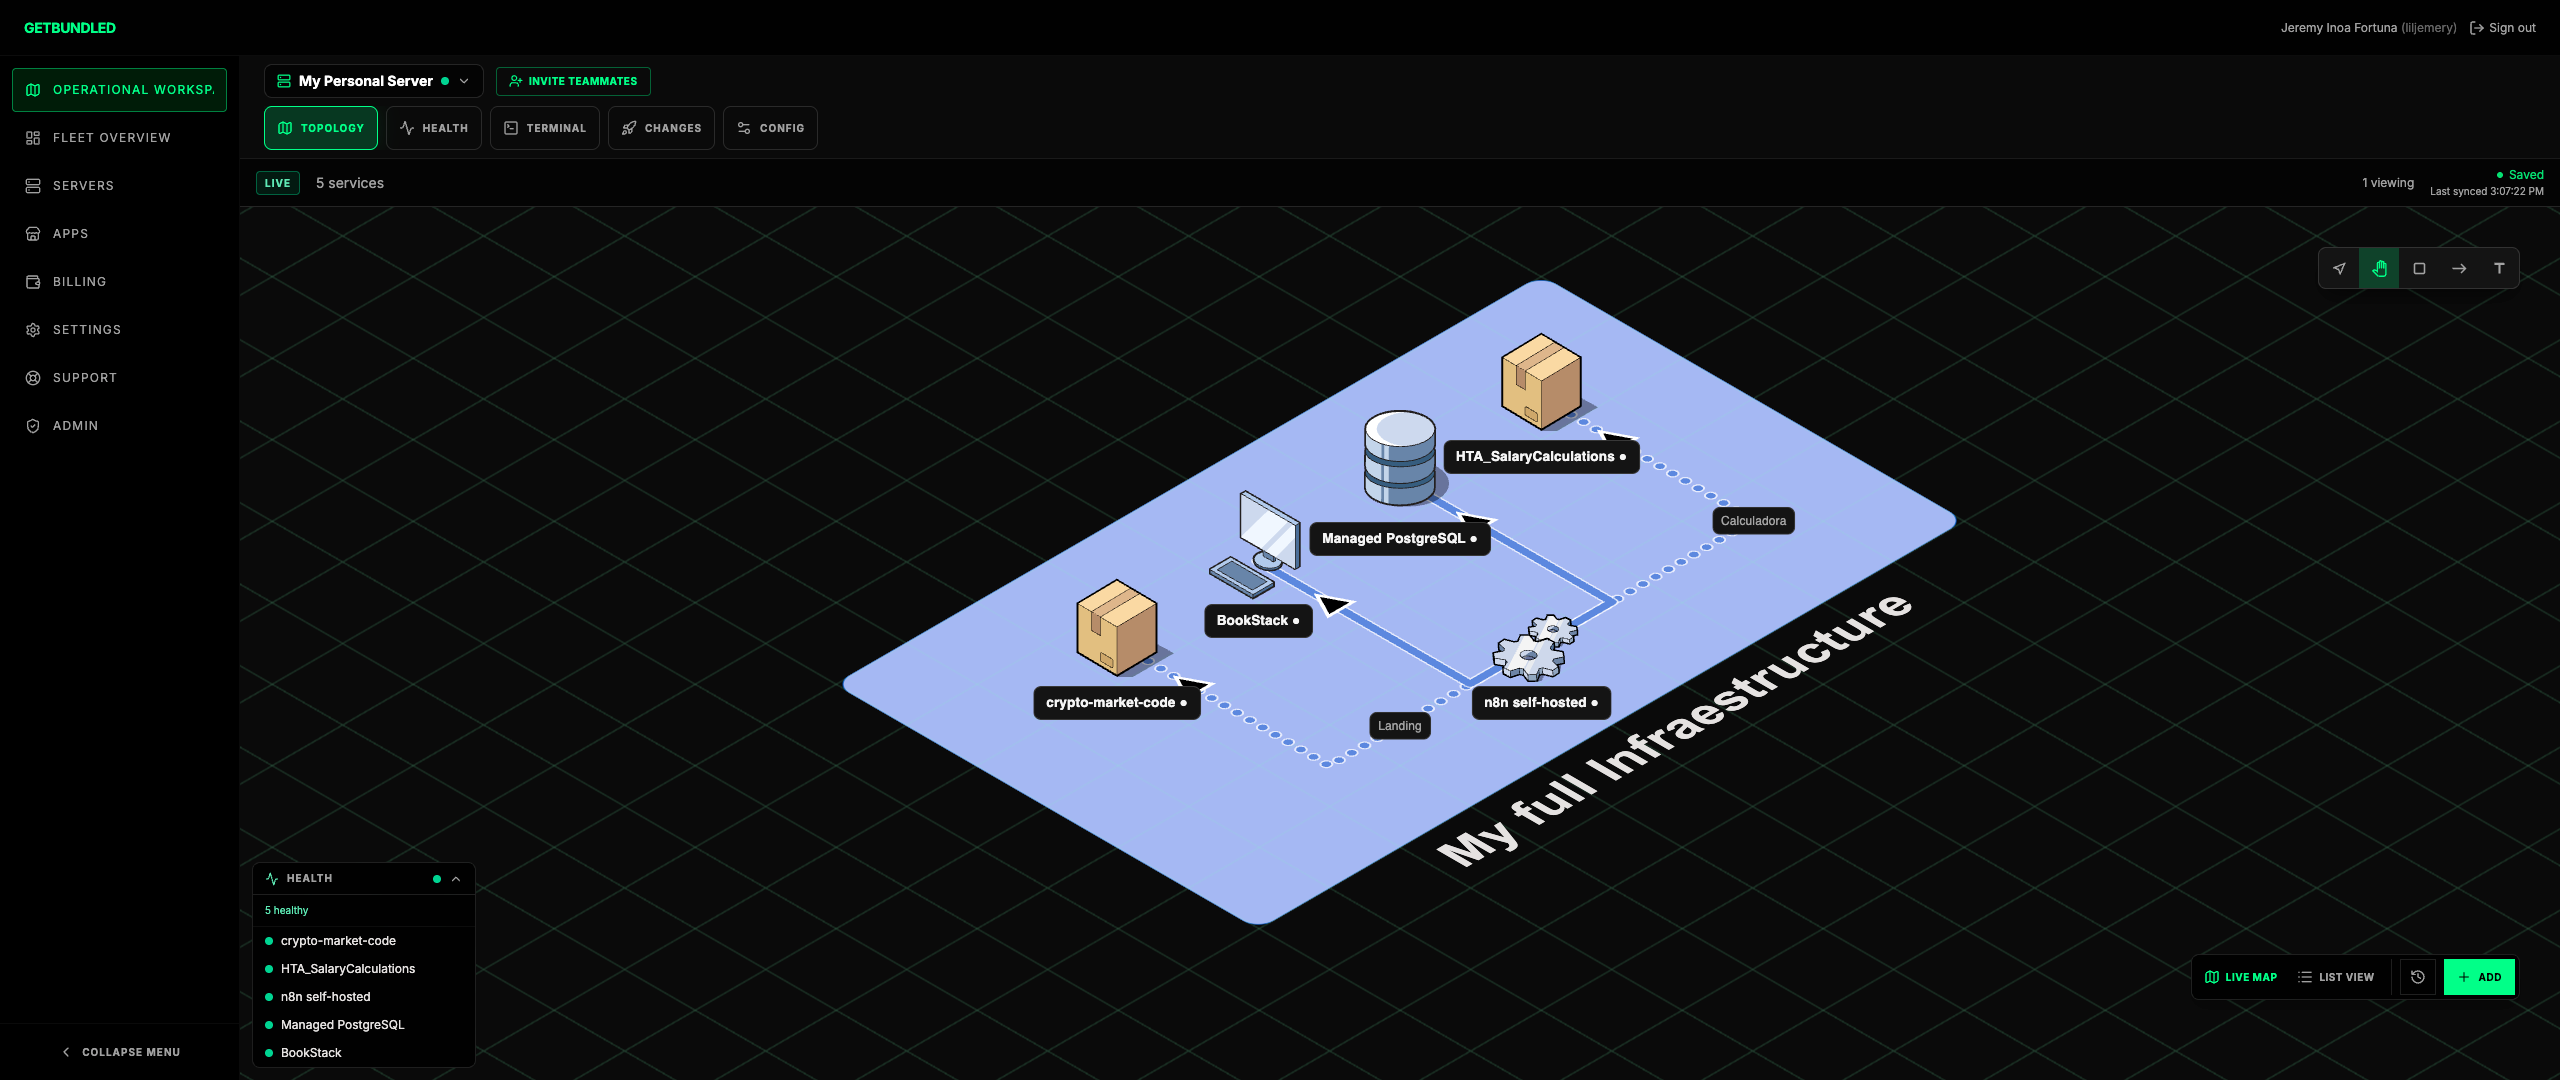Collapse the Health panel chevron
The image size is (2560, 1080).
pyautogui.click(x=456, y=879)
